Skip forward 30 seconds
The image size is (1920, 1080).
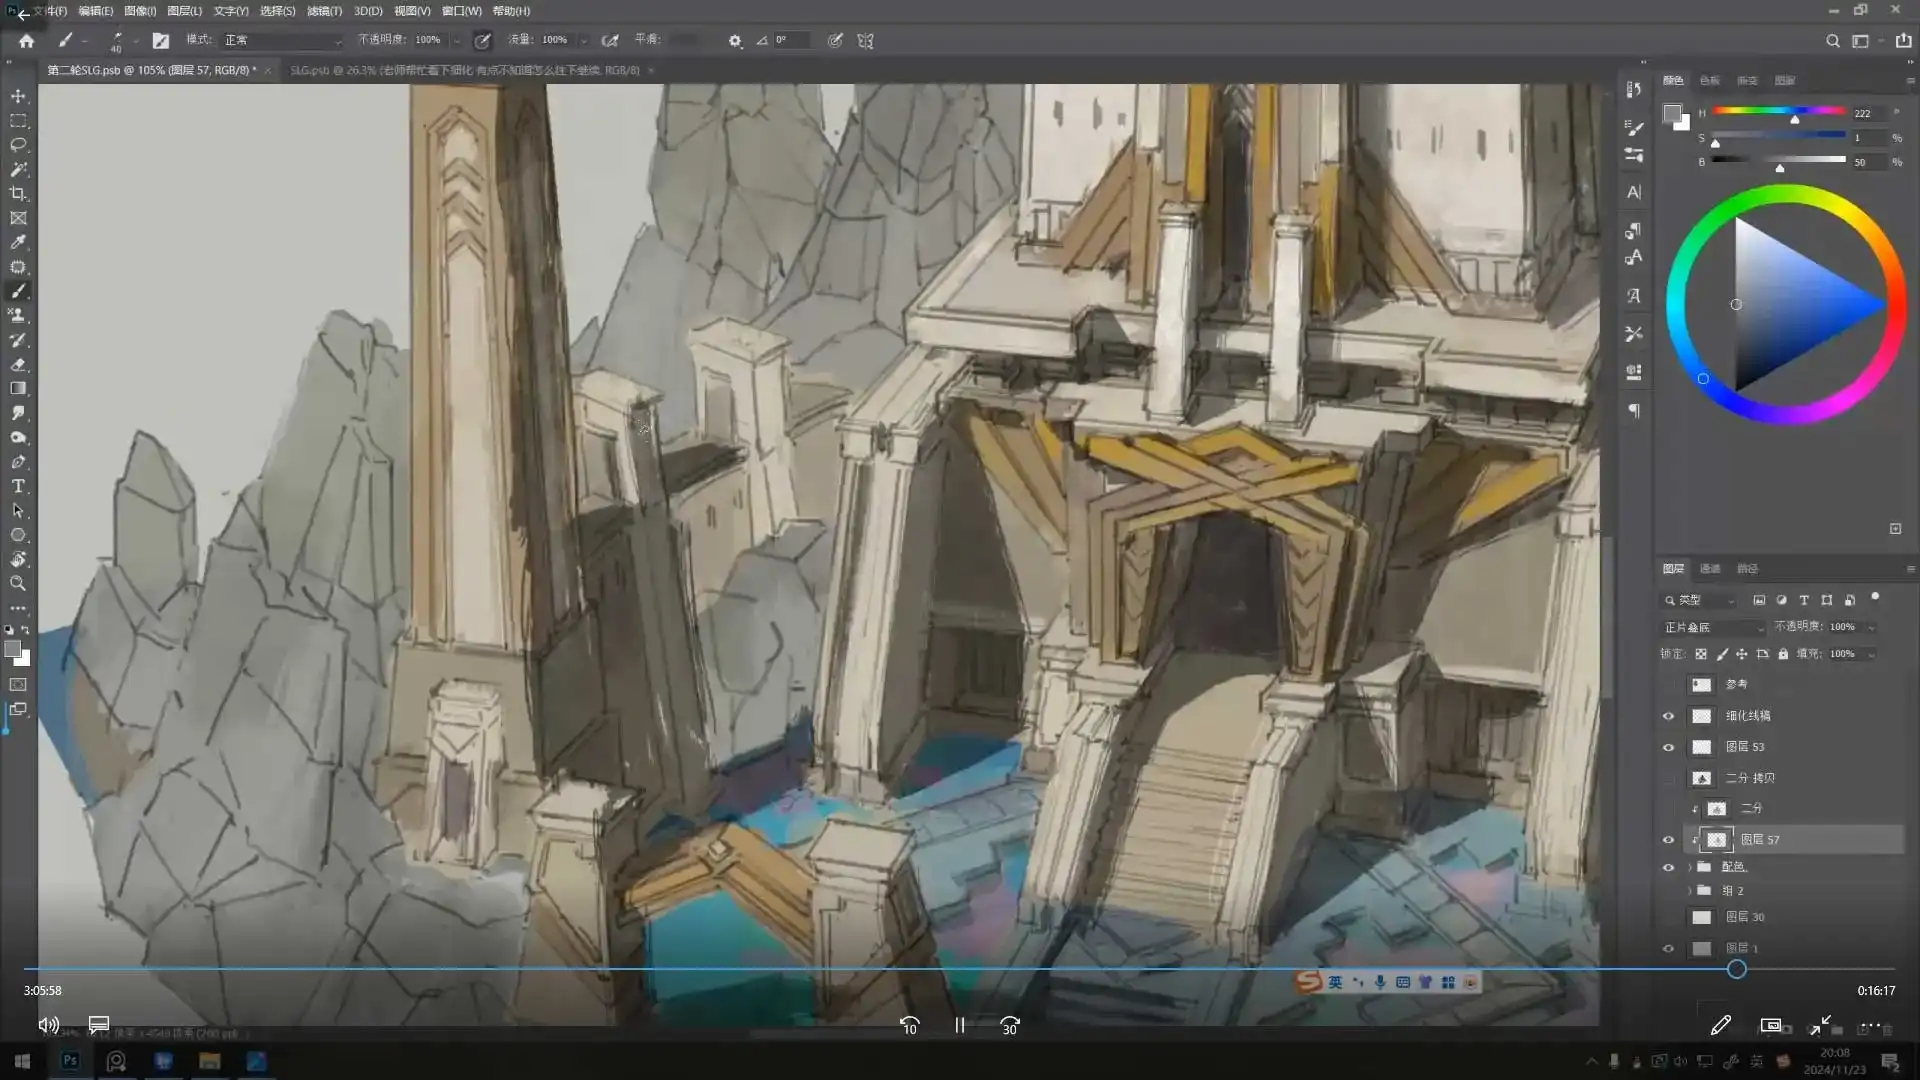(1010, 1025)
